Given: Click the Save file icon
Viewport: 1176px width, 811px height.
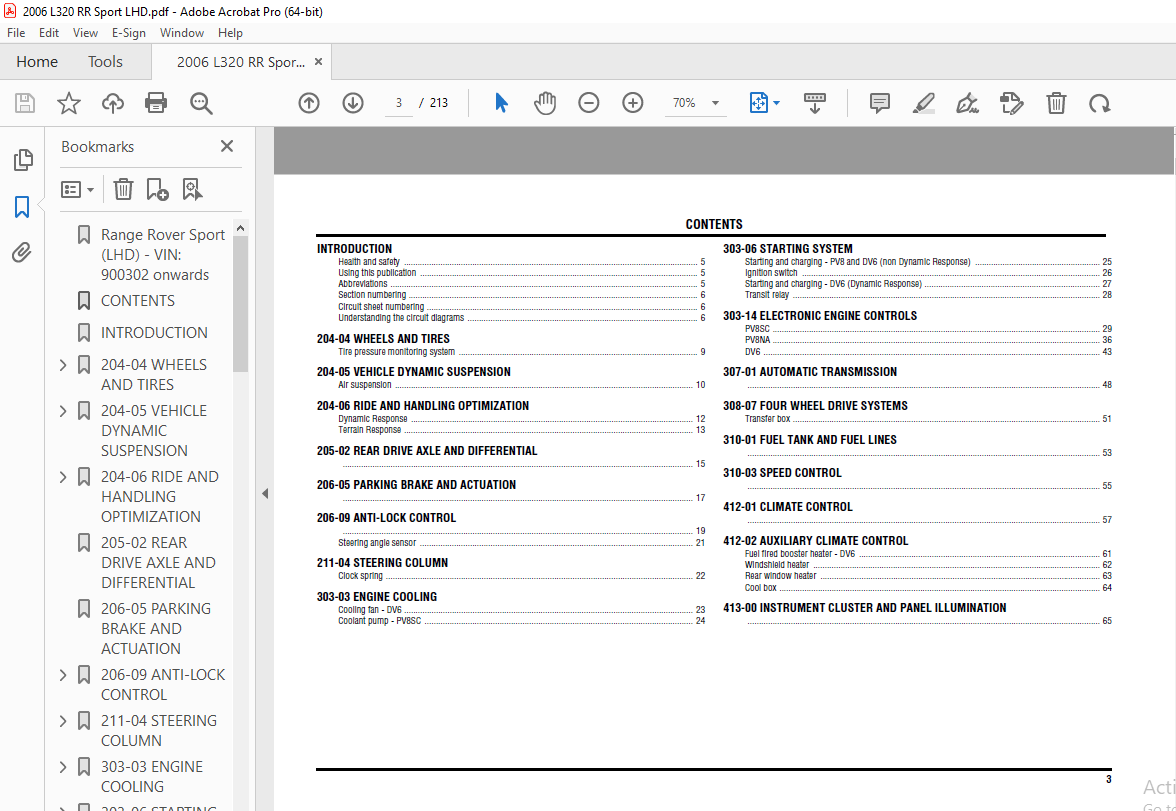Looking at the screenshot, I should point(25,103).
